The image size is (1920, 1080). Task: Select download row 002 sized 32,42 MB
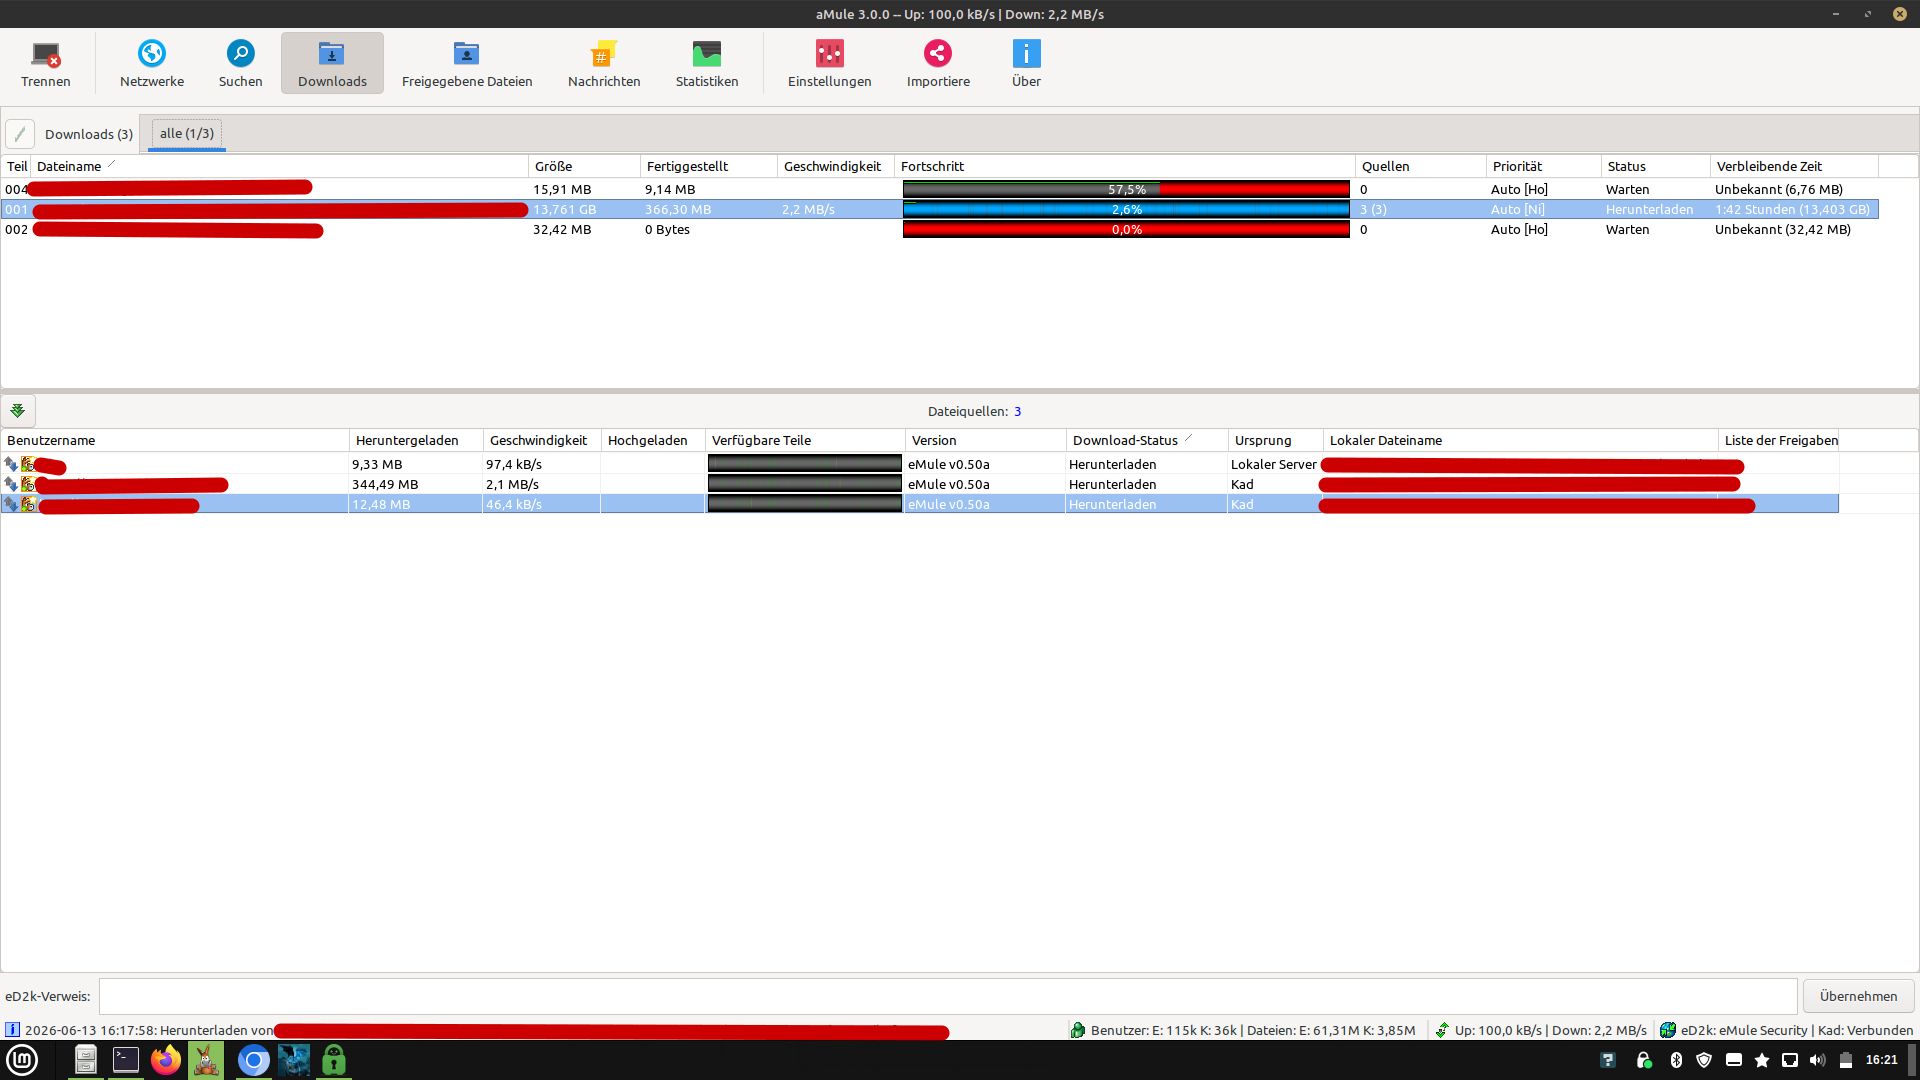(940, 229)
